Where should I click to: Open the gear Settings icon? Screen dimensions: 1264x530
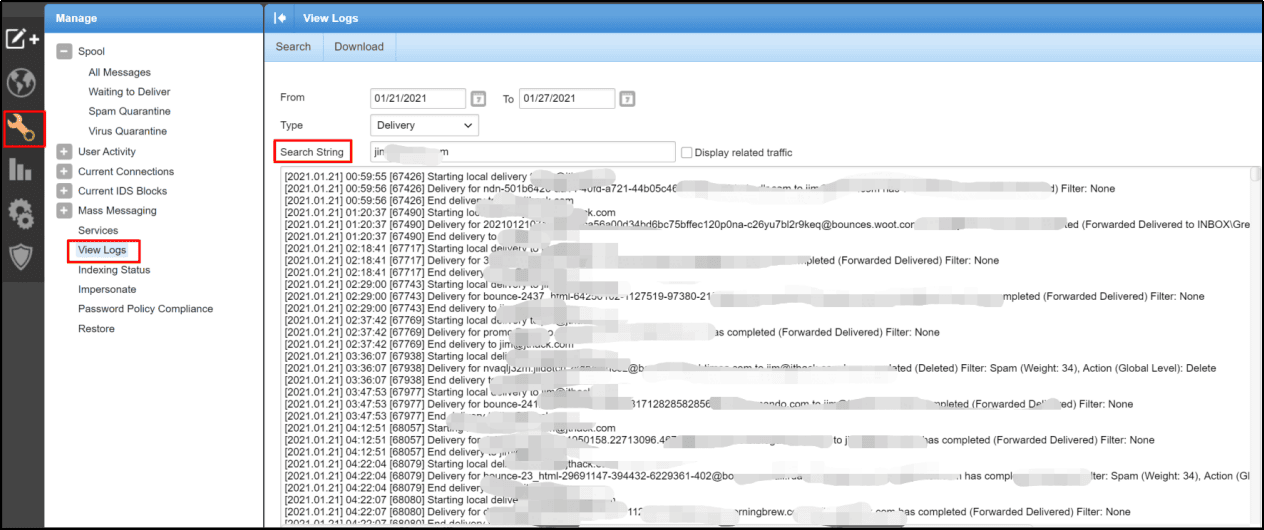click(x=21, y=213)
